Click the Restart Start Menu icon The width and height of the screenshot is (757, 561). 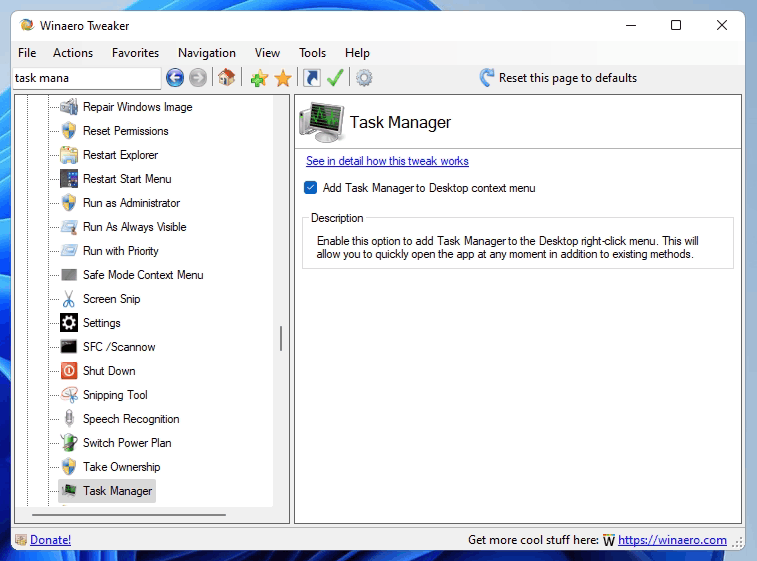point(69,179)
